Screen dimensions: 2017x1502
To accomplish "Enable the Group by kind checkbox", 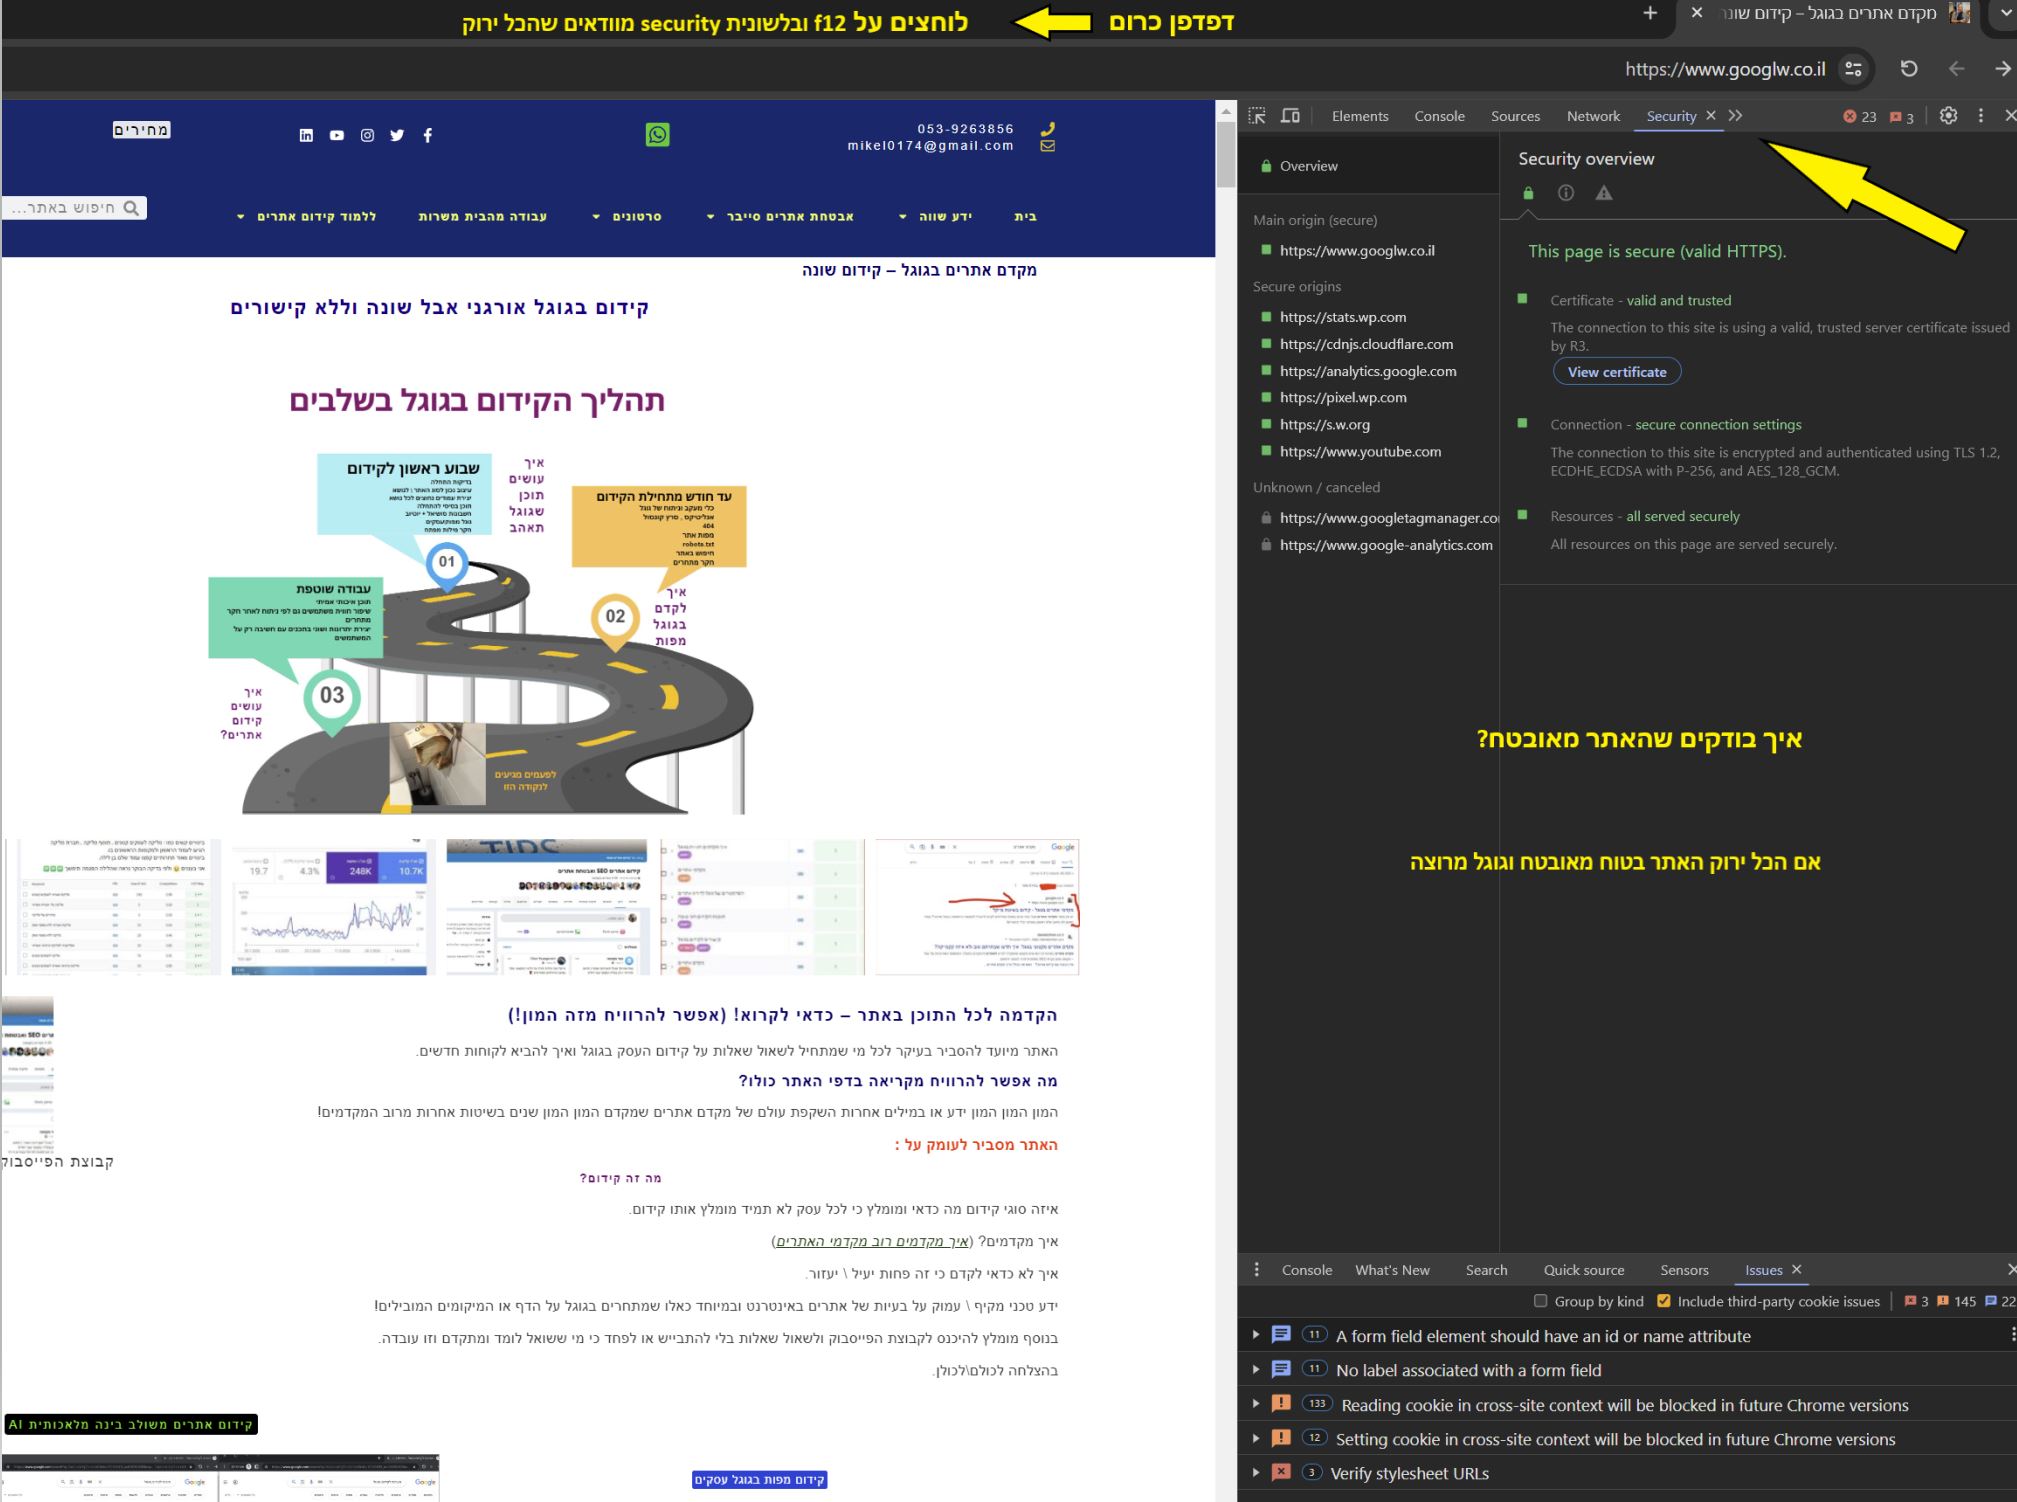I will pyautogui.click(x=1540, y=1301).
